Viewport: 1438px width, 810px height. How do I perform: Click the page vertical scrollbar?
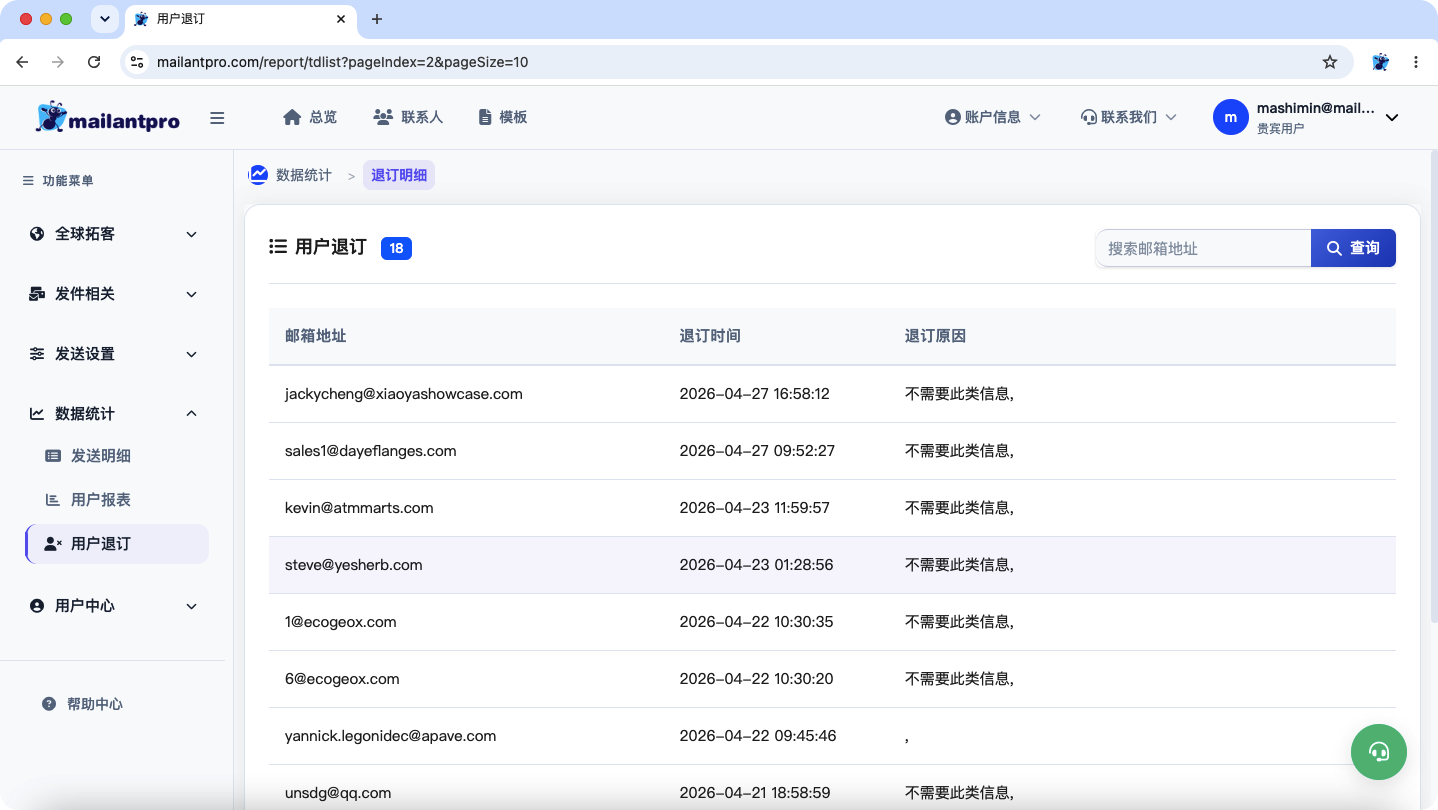point(1433,386)
